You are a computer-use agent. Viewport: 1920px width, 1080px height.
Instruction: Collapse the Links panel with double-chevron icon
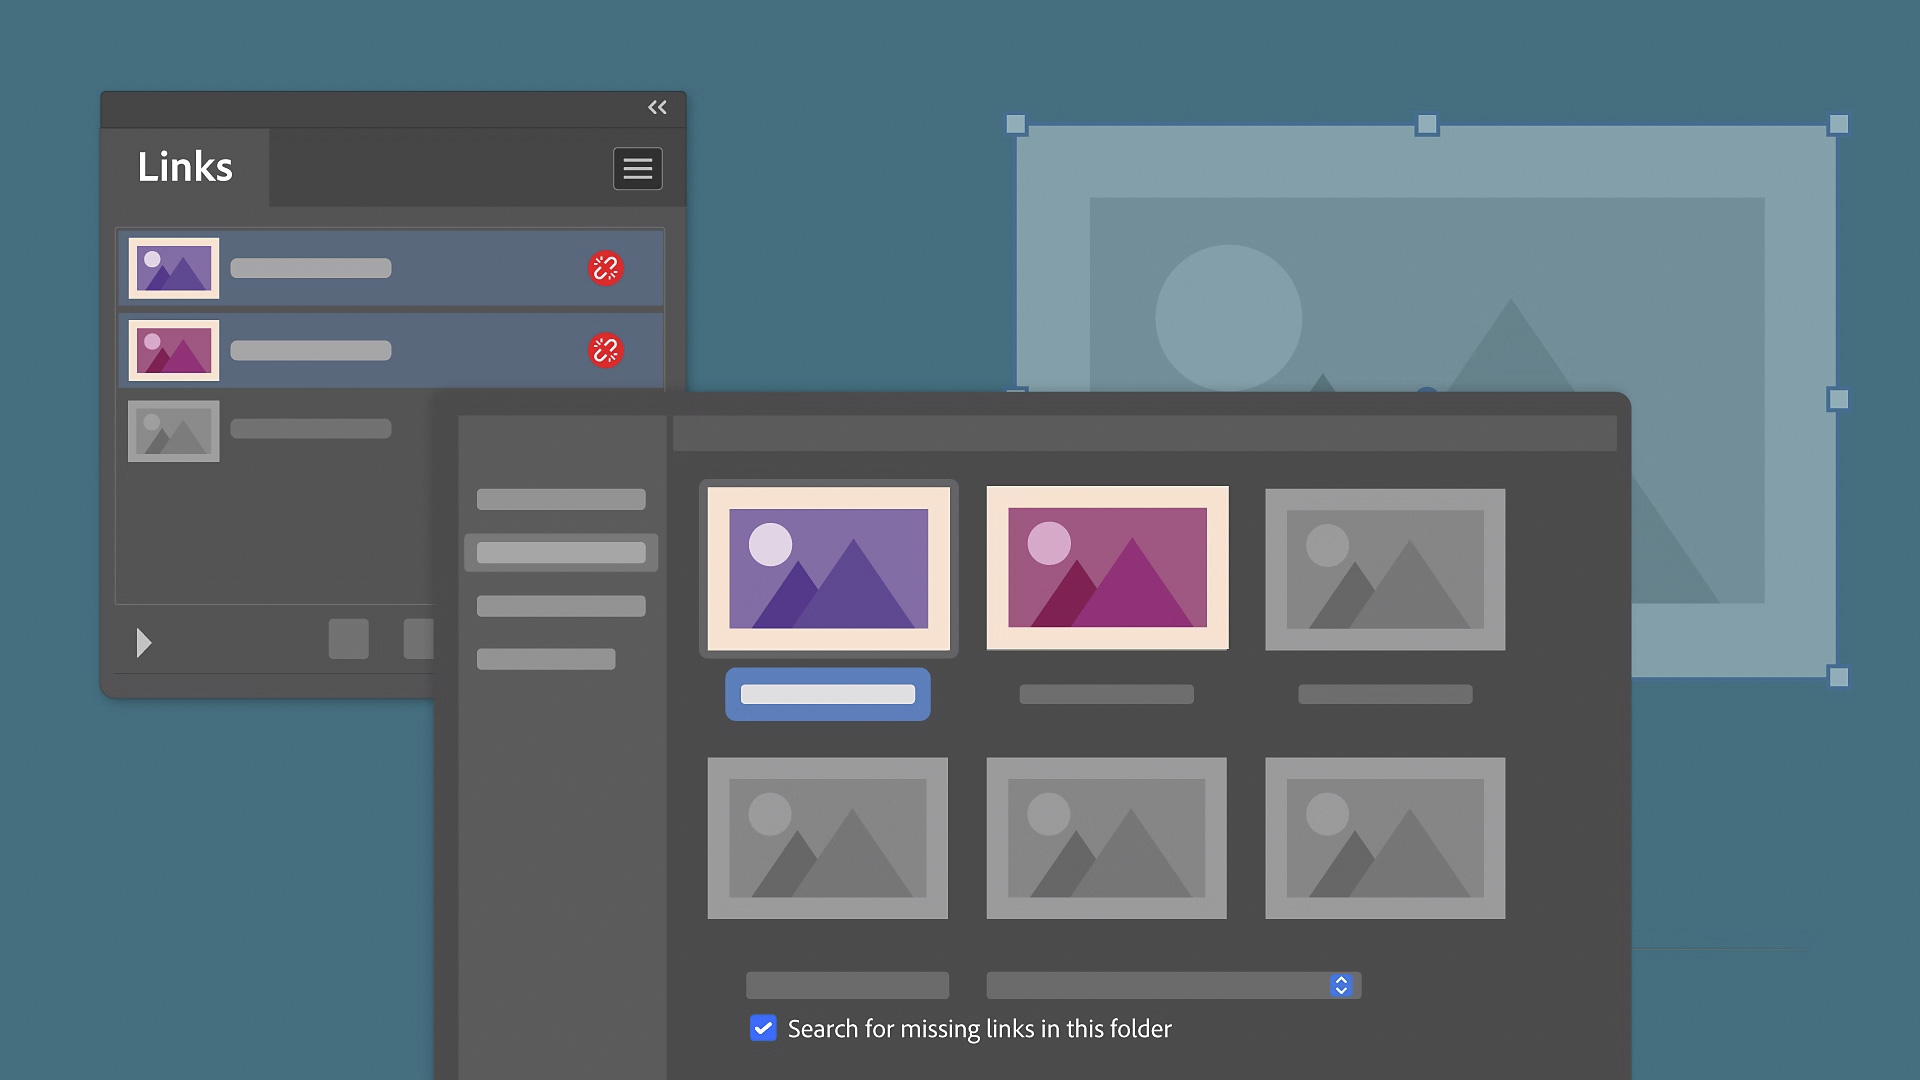(657, 108)
